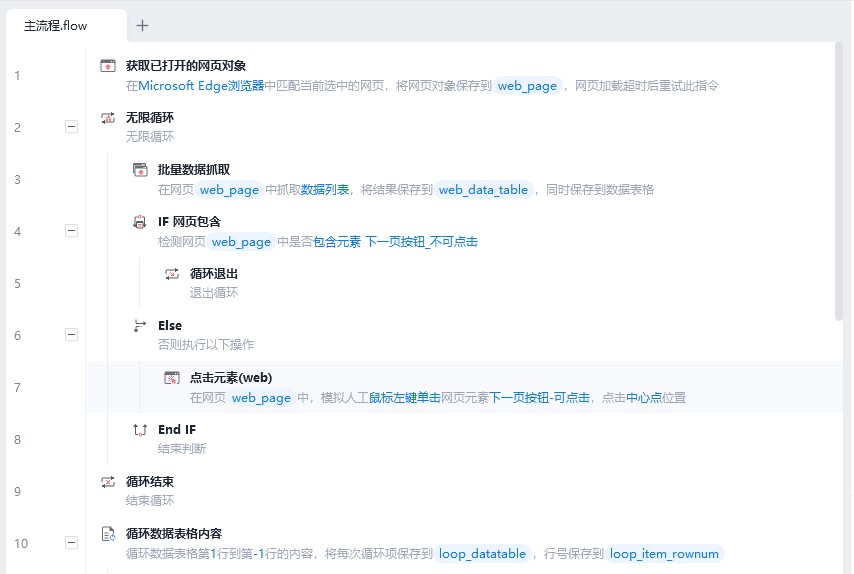854x574 pixels.
Task: Switch to the 主流程.flow tab
Action: pos(56,26)
